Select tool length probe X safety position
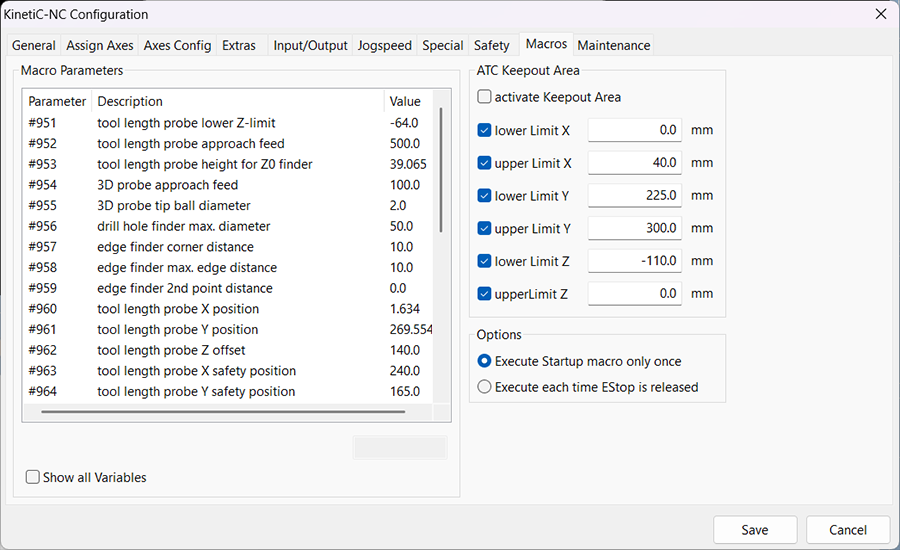The height and width of the screenshot is (550, 900). [228, 371]
